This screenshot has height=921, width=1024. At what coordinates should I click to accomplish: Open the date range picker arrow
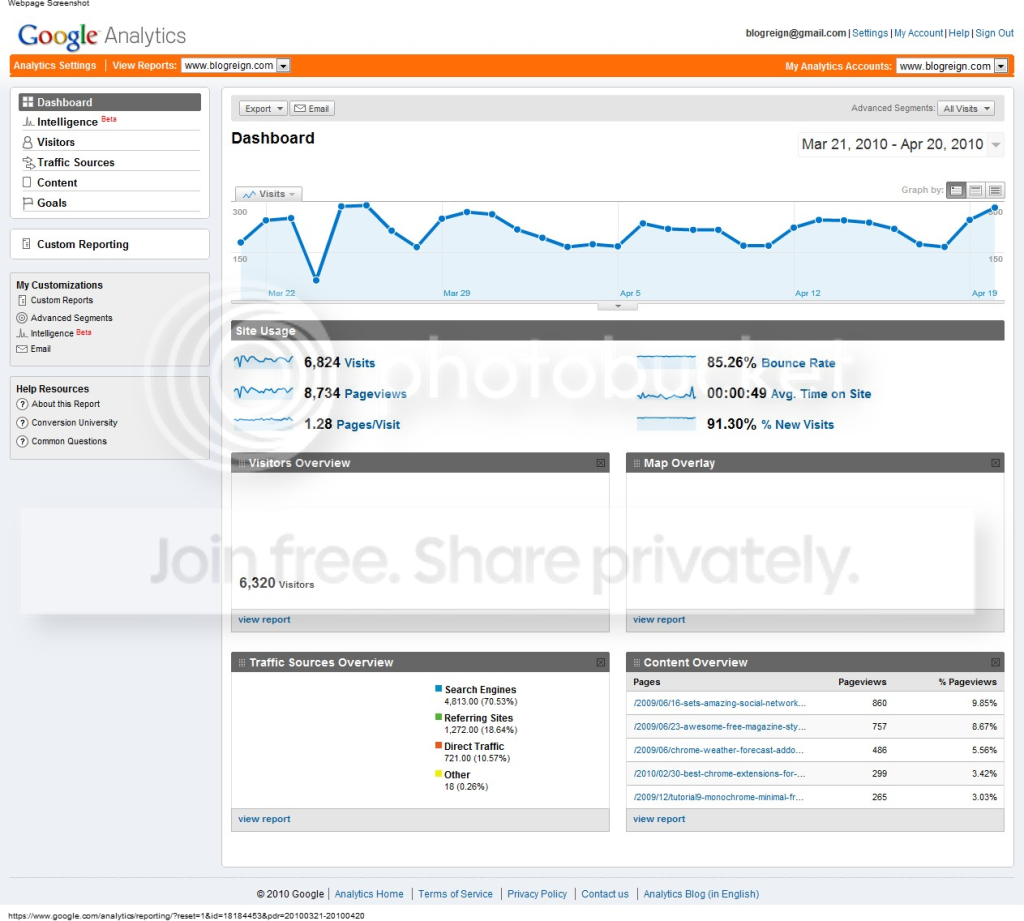pos(996,144)
